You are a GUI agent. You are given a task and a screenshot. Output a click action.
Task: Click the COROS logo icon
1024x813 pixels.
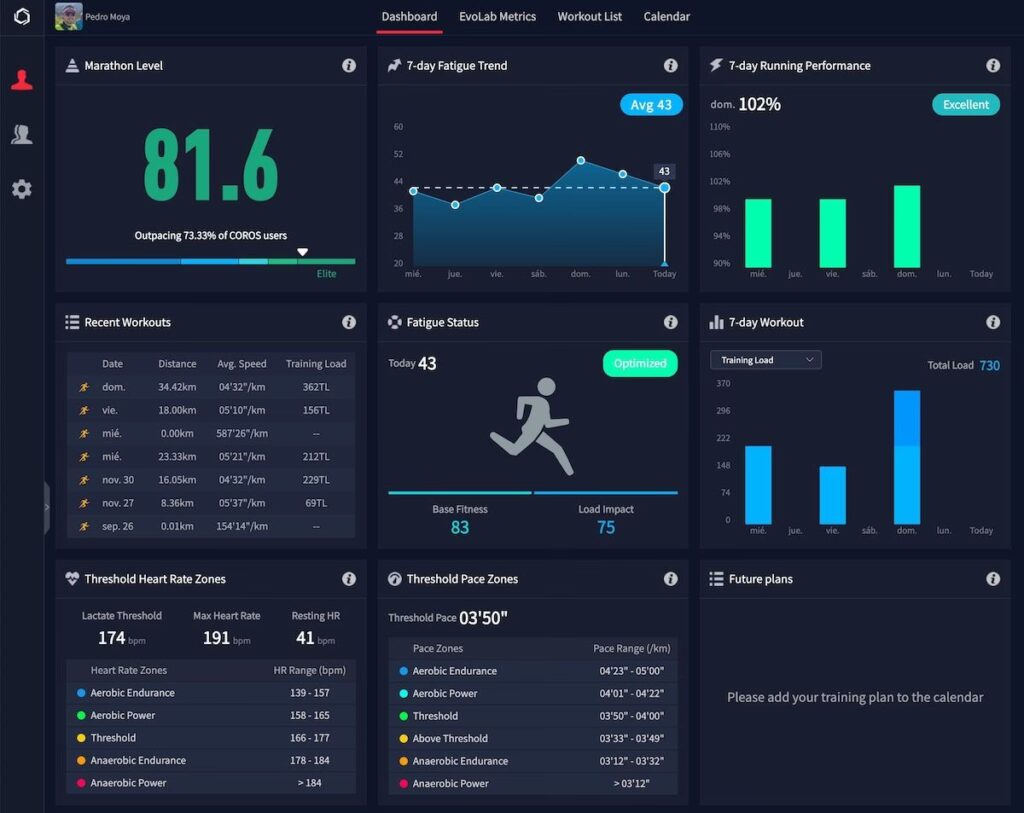tap(21, 17)
